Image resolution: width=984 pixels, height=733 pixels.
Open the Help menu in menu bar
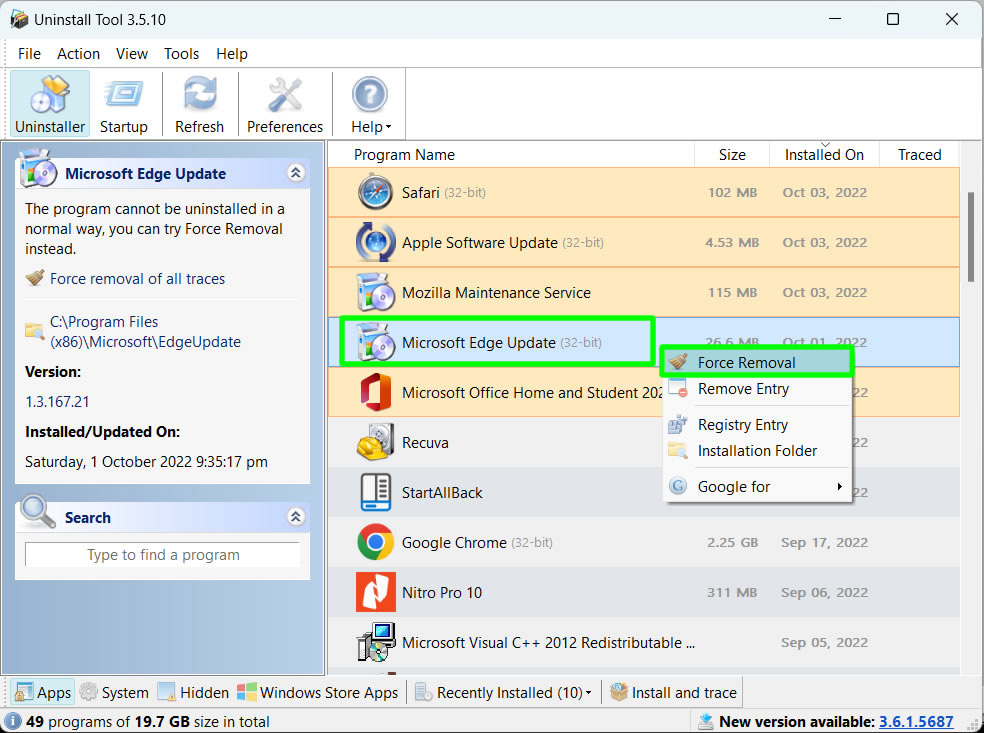click(x=232, y=54)
